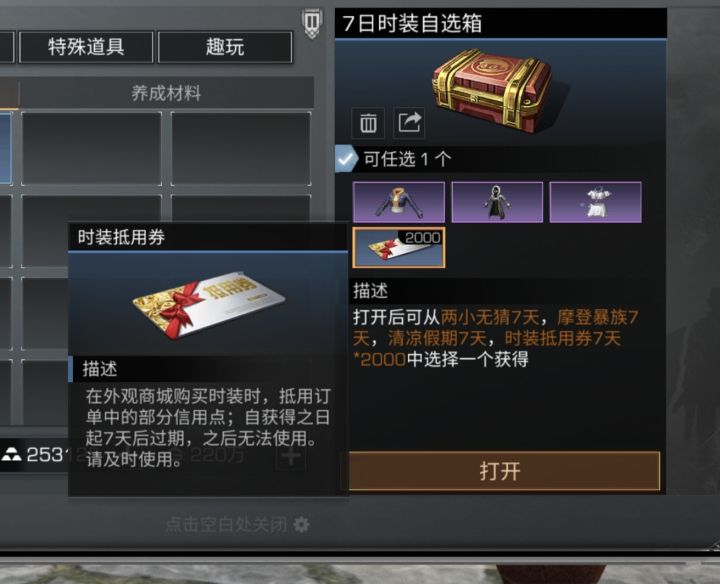Click the gear icon near 点击空白处关闭
Viewport: 720px width, 584px height.
(301, 524)
